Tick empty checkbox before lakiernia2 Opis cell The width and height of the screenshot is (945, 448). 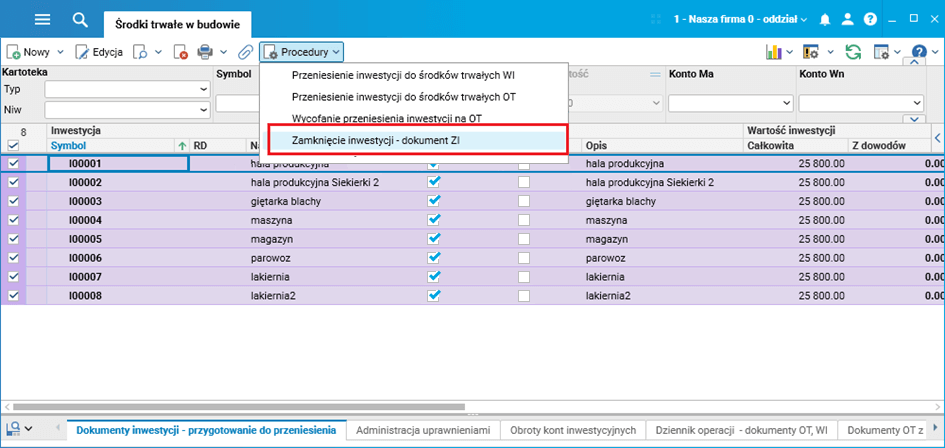coord(524,295)
